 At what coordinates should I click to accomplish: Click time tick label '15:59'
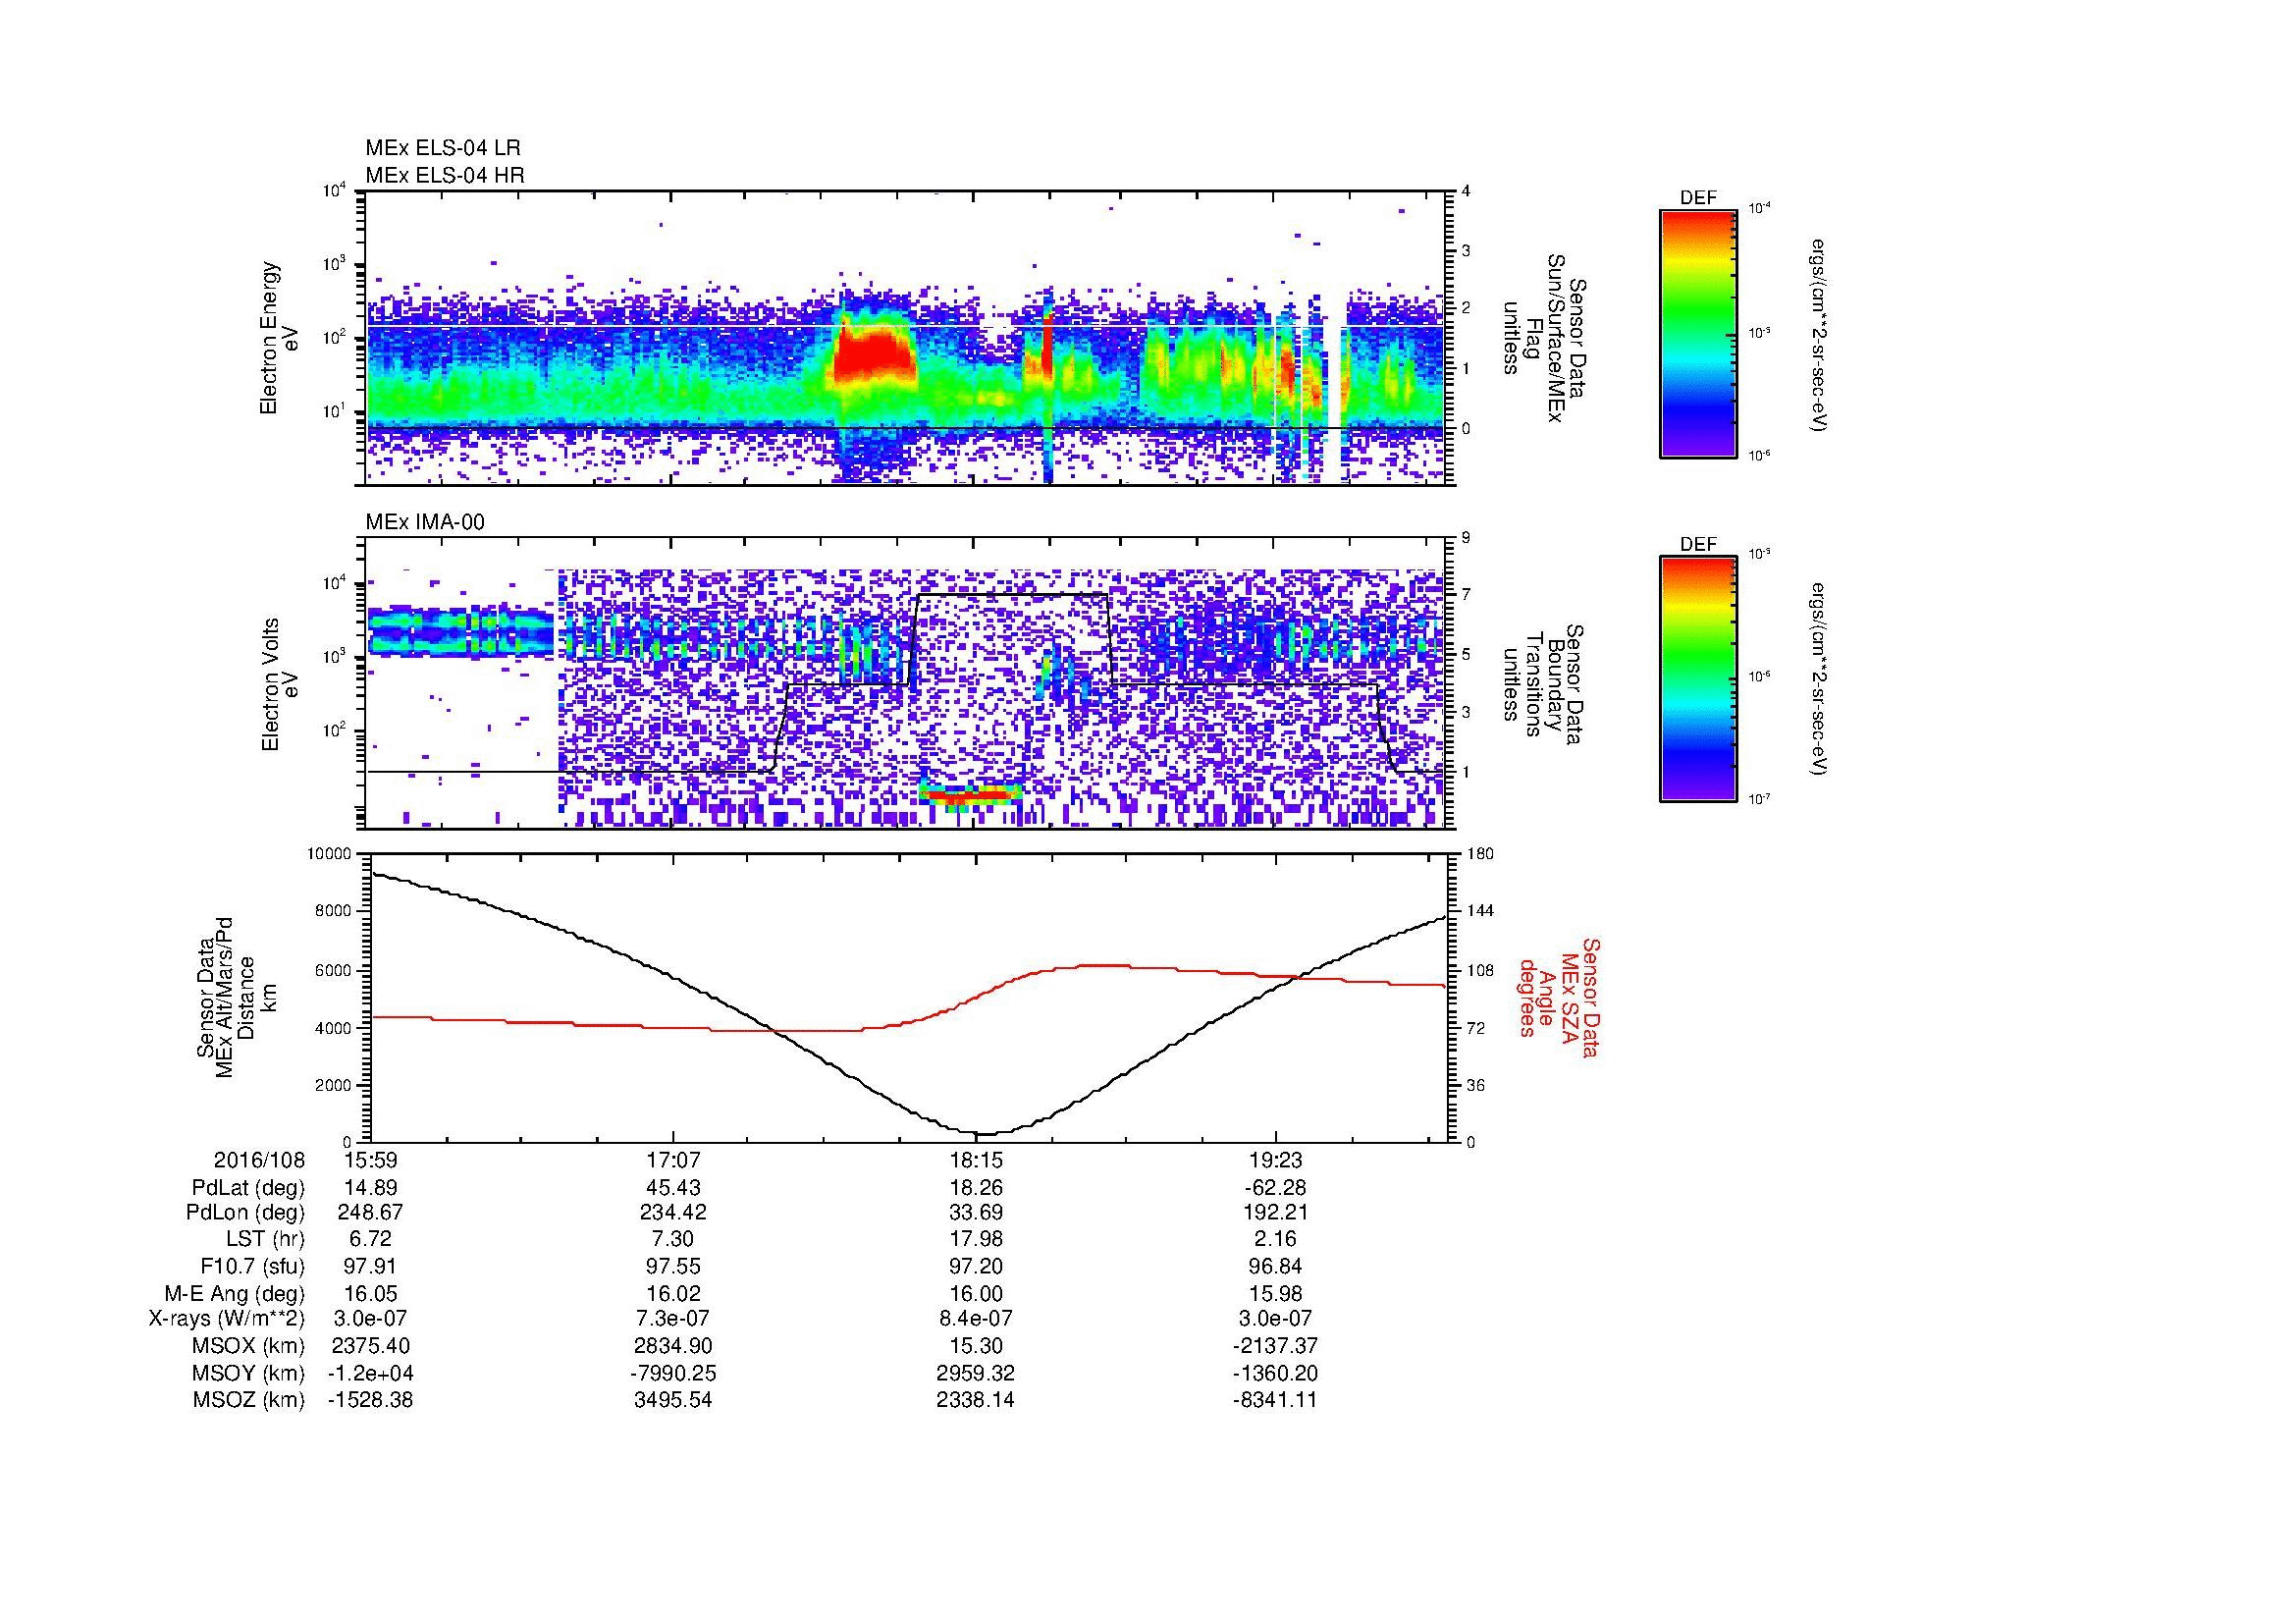click(371, 1160)
